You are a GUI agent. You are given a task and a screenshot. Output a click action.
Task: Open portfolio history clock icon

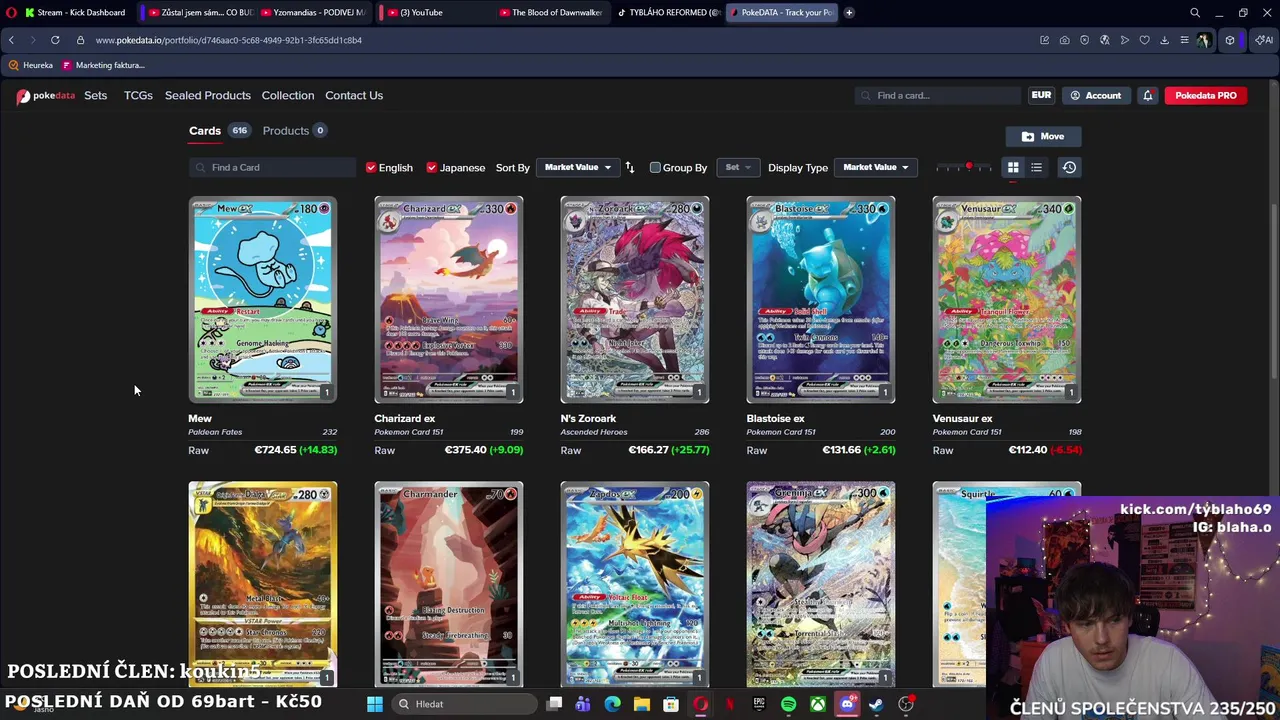coord(1069,168)
